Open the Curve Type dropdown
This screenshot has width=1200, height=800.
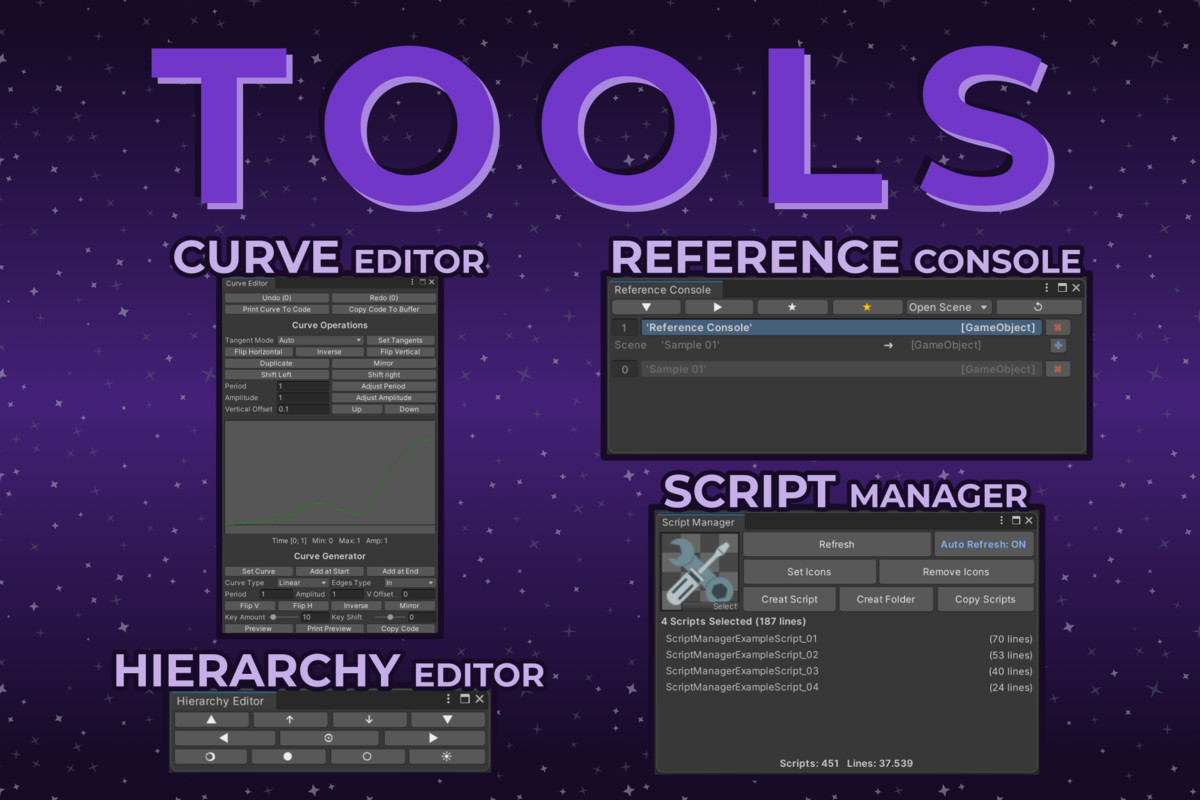(x=303, y=582)
